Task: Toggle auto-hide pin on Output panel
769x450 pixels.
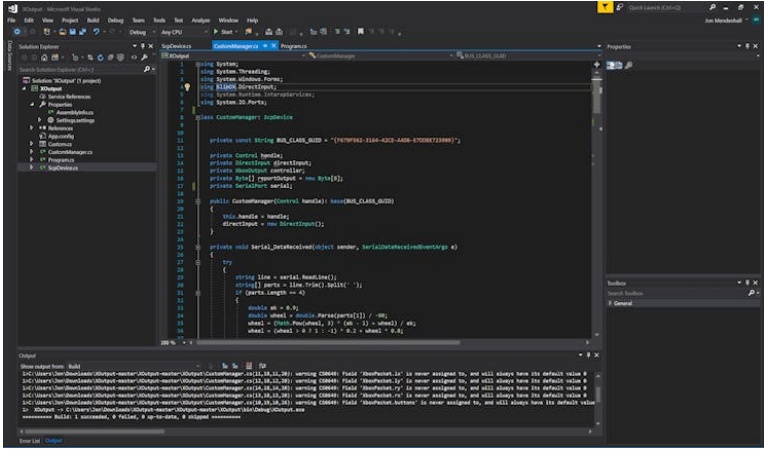Action: [x=588, y=355]
